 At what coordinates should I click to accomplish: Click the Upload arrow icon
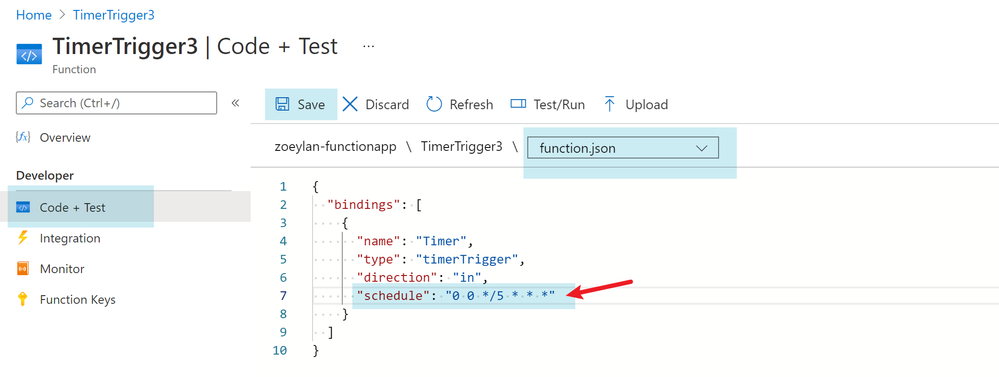click(609, 104)
